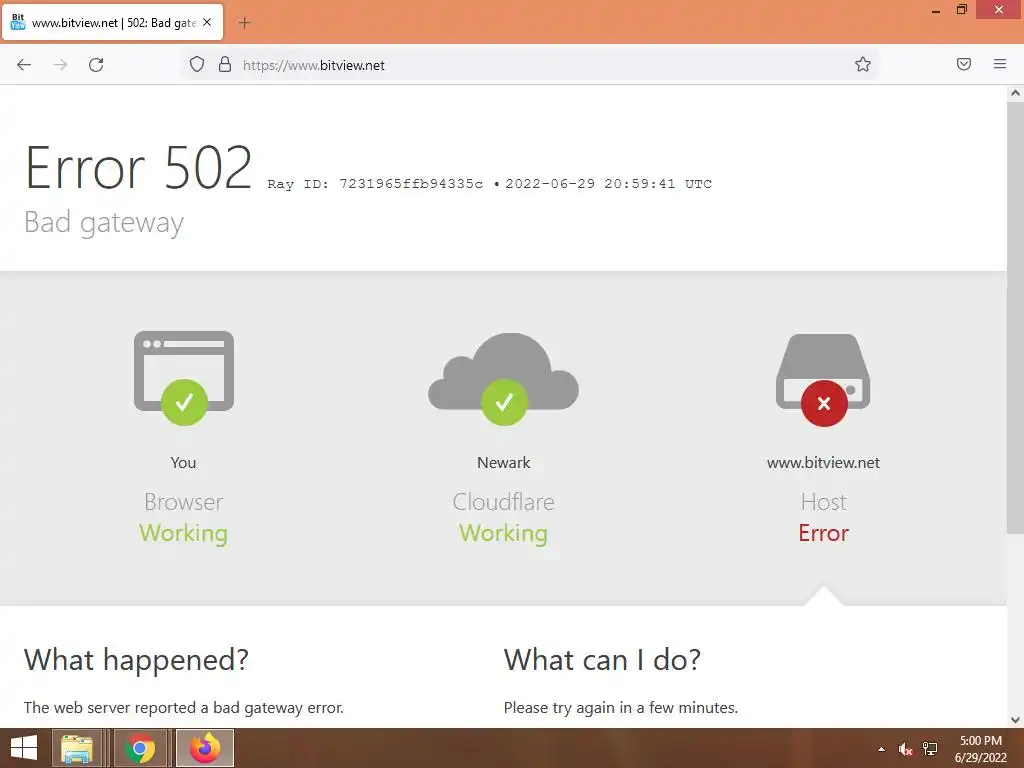Click the 'What happened?' heading
Screen dimensions: 1024x768
tap(136, 660)
